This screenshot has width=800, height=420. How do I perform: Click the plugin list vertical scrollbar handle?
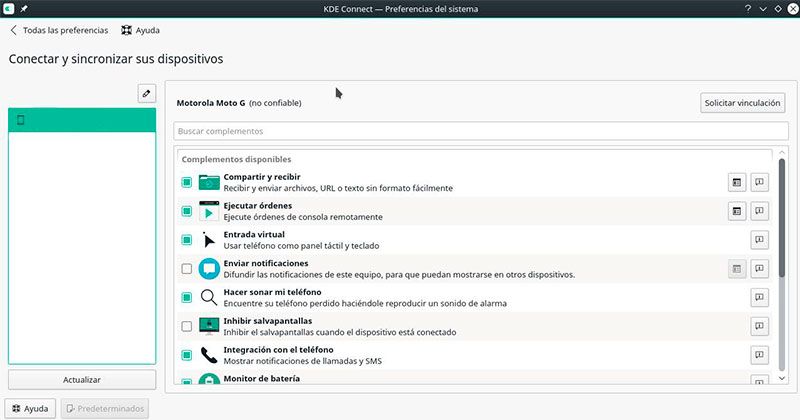coord(782,218)
